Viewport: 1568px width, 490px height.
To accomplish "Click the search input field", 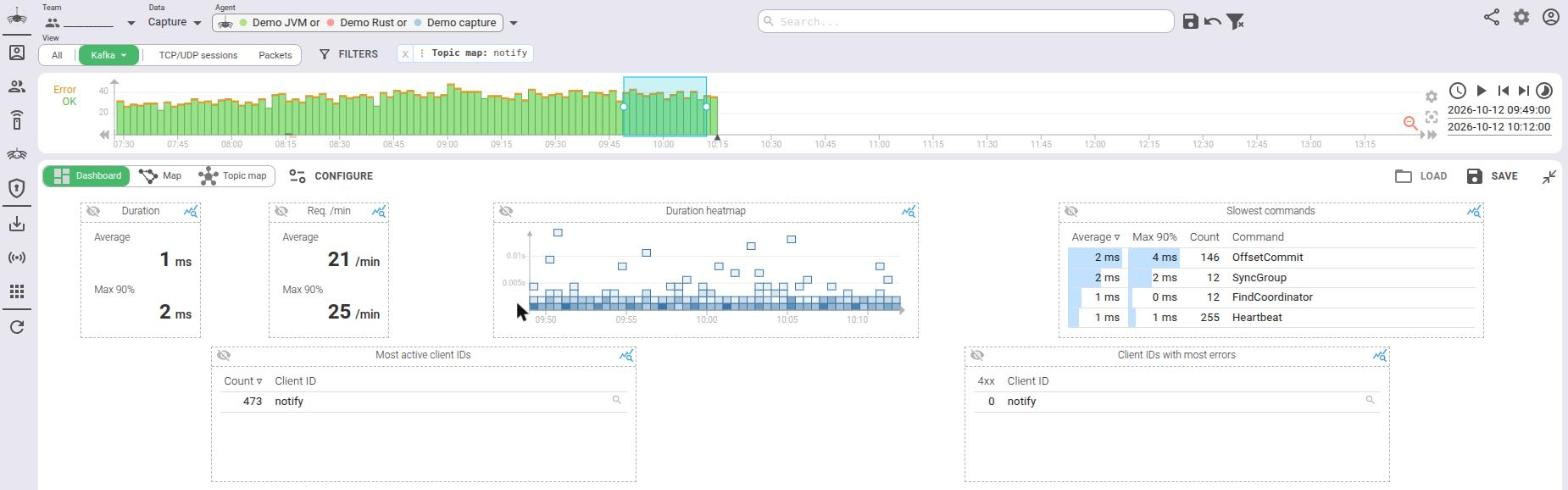I will click(x=965, y=21).
